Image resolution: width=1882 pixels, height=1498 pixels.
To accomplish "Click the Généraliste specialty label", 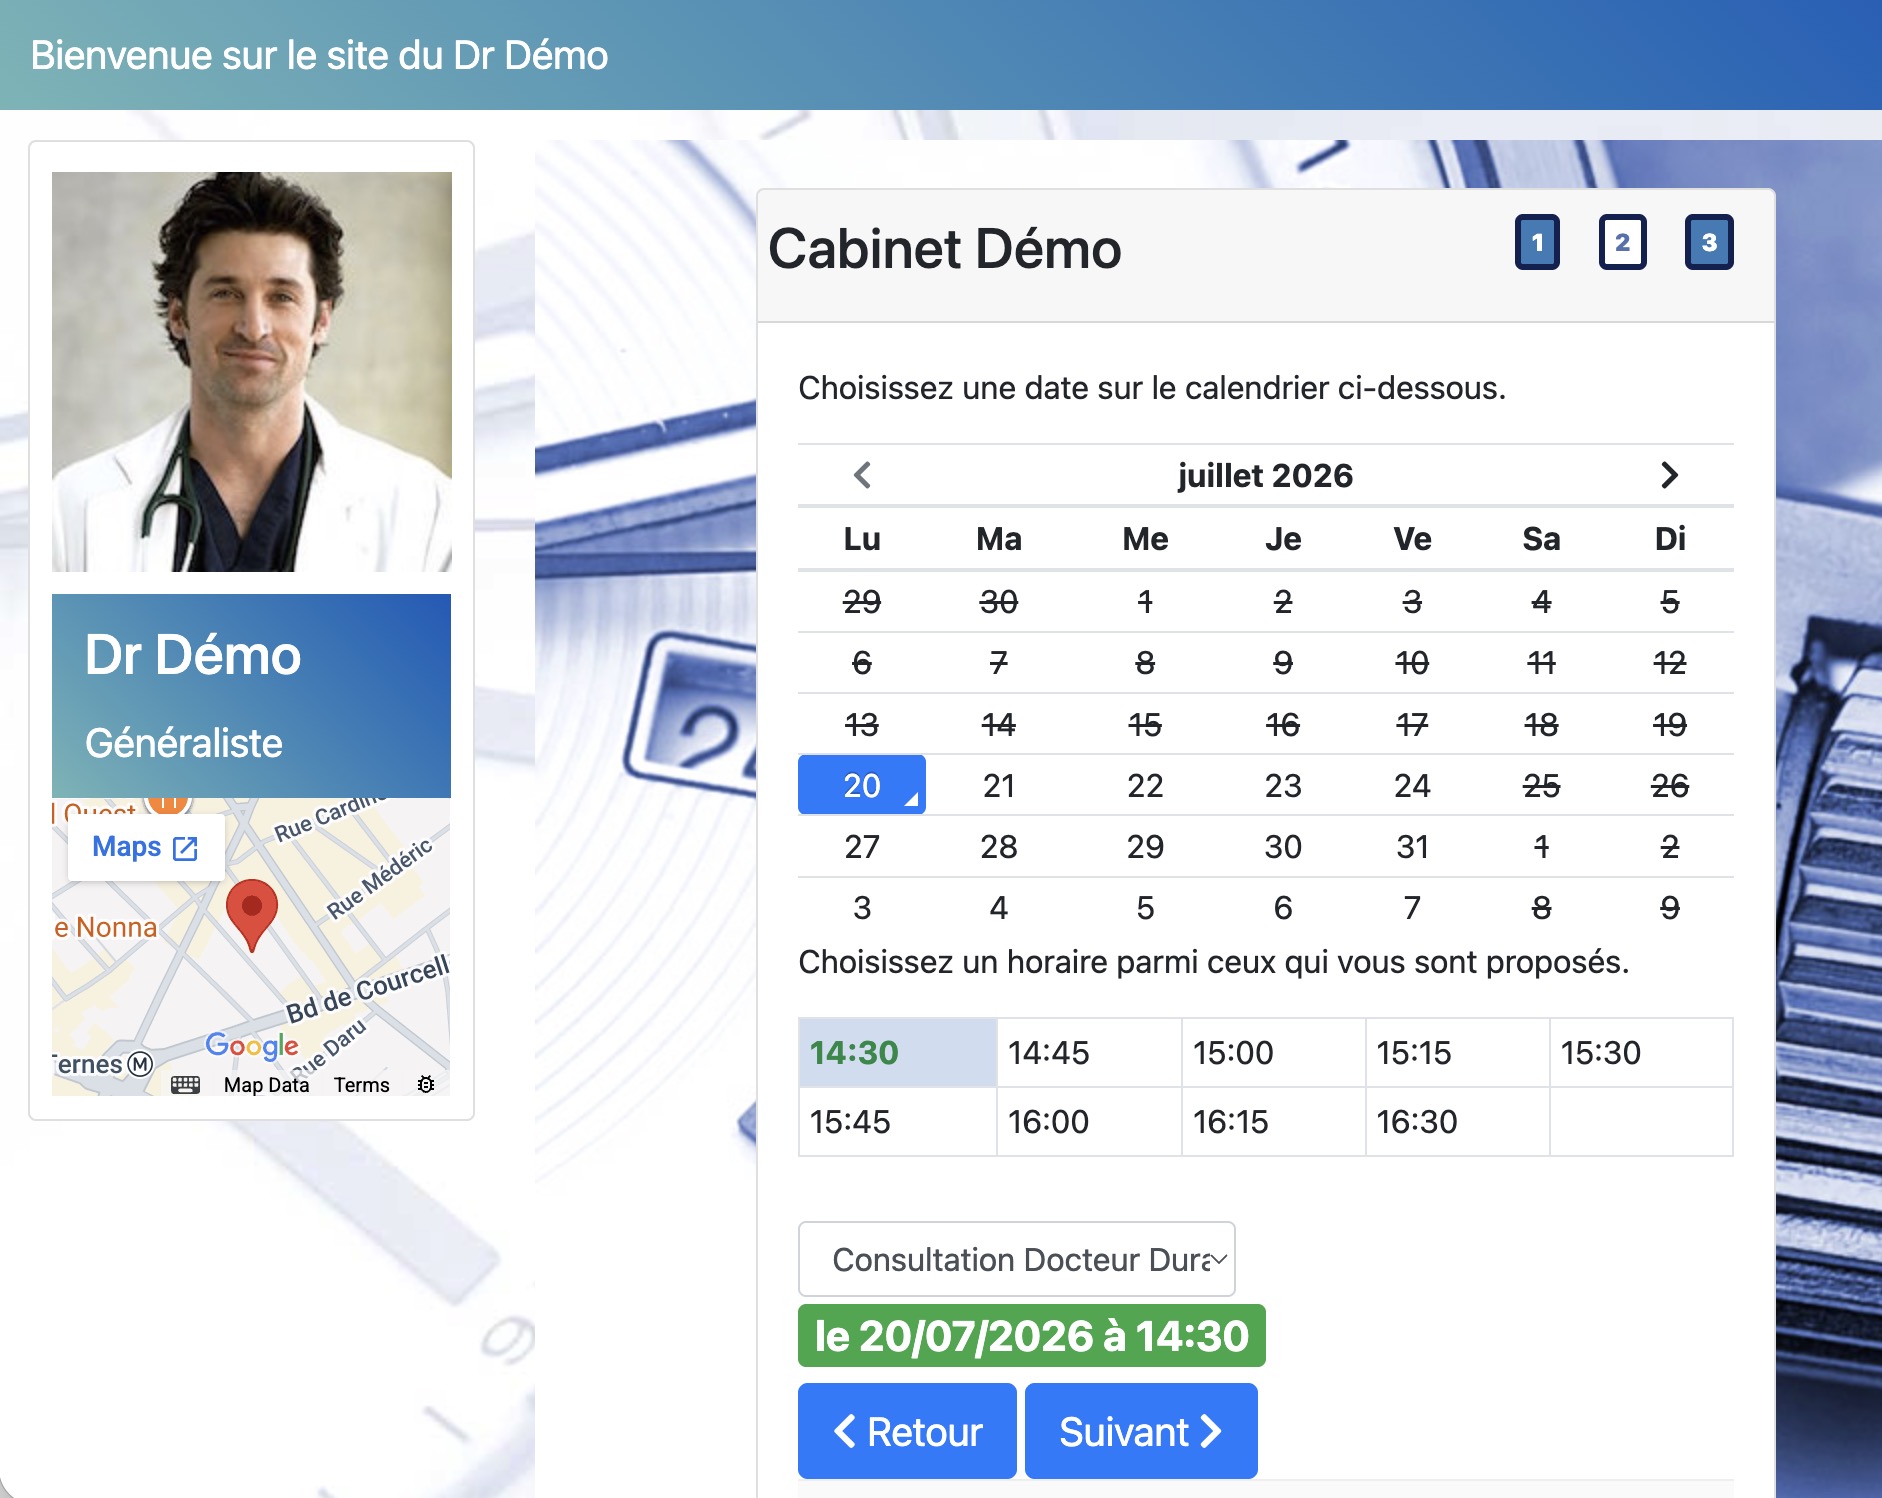I will [x=184, y=743].
